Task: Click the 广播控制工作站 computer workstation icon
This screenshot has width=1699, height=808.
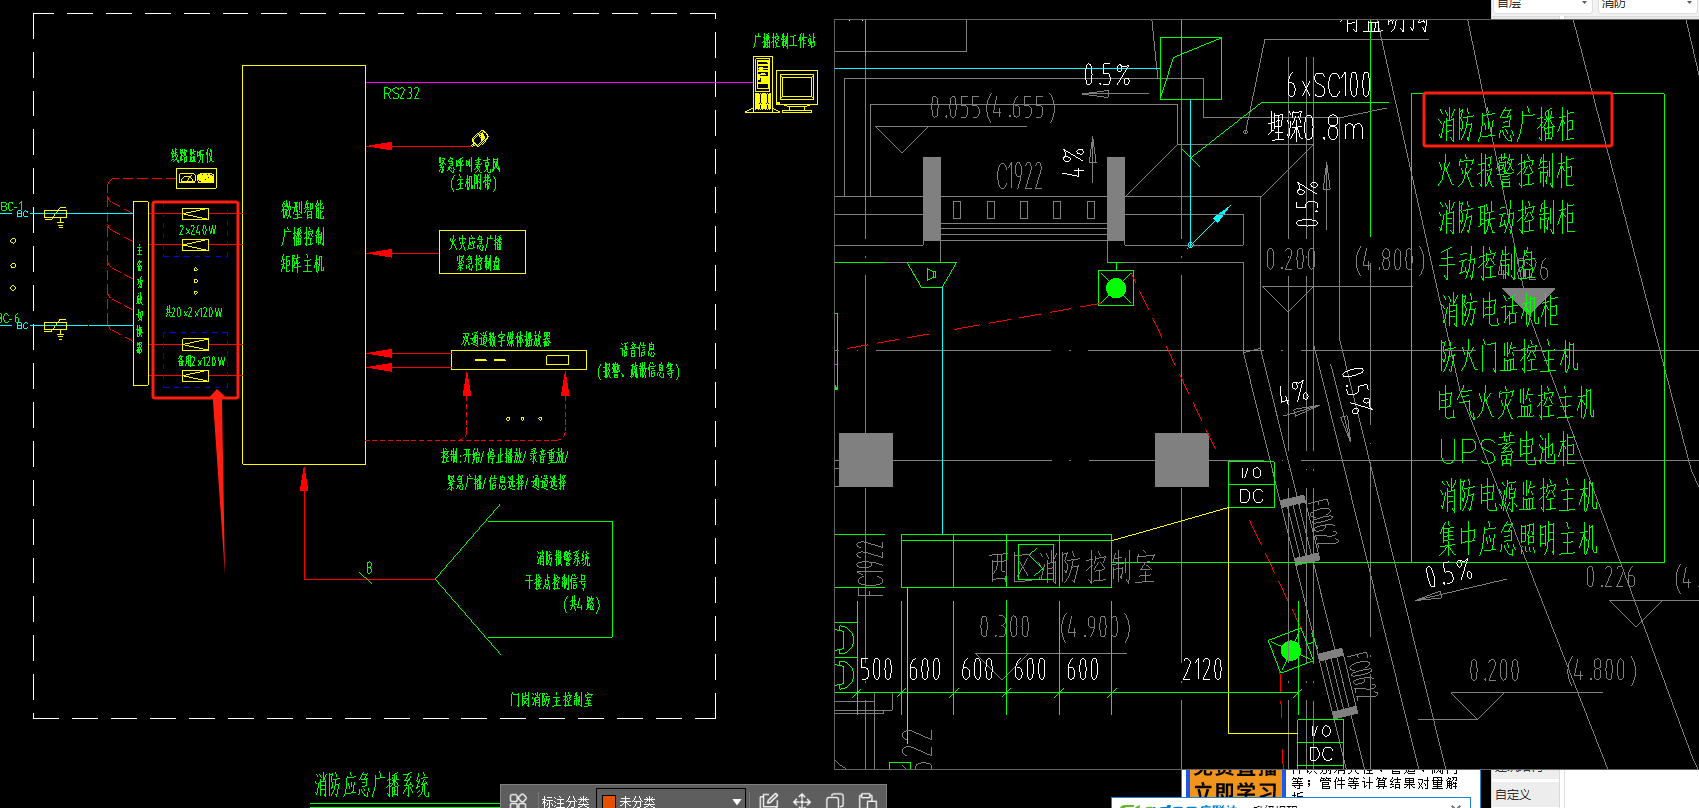Action: tap(781, 83)
